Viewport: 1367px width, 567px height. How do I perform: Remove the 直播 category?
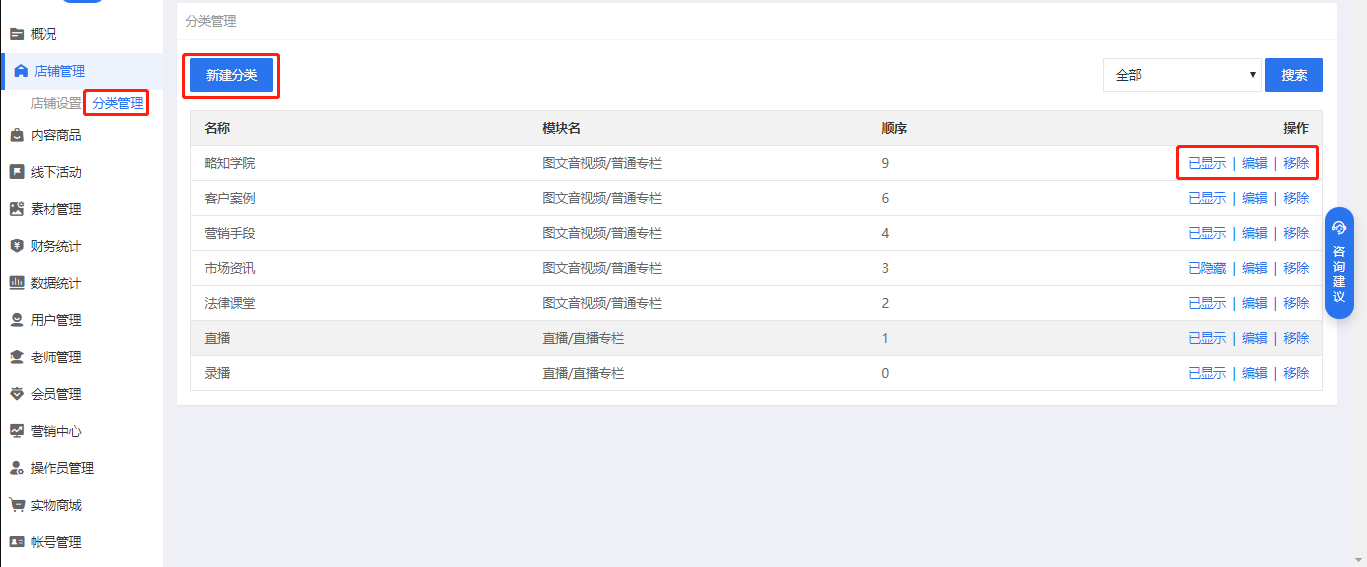pyautogui.click(x=1296, y=338)
